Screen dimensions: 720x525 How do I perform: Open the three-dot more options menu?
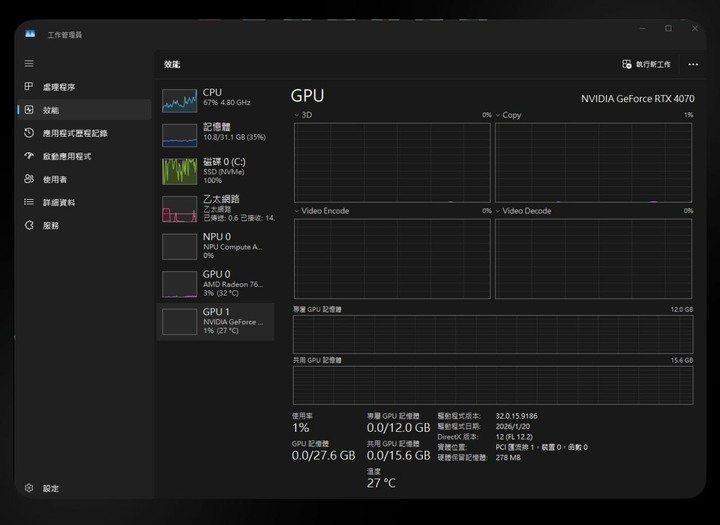click(x=693, y=64)
